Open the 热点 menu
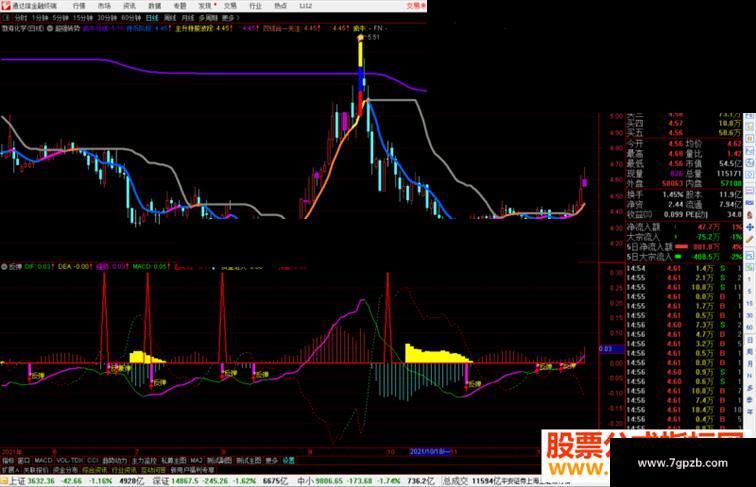 pos(280,6)
